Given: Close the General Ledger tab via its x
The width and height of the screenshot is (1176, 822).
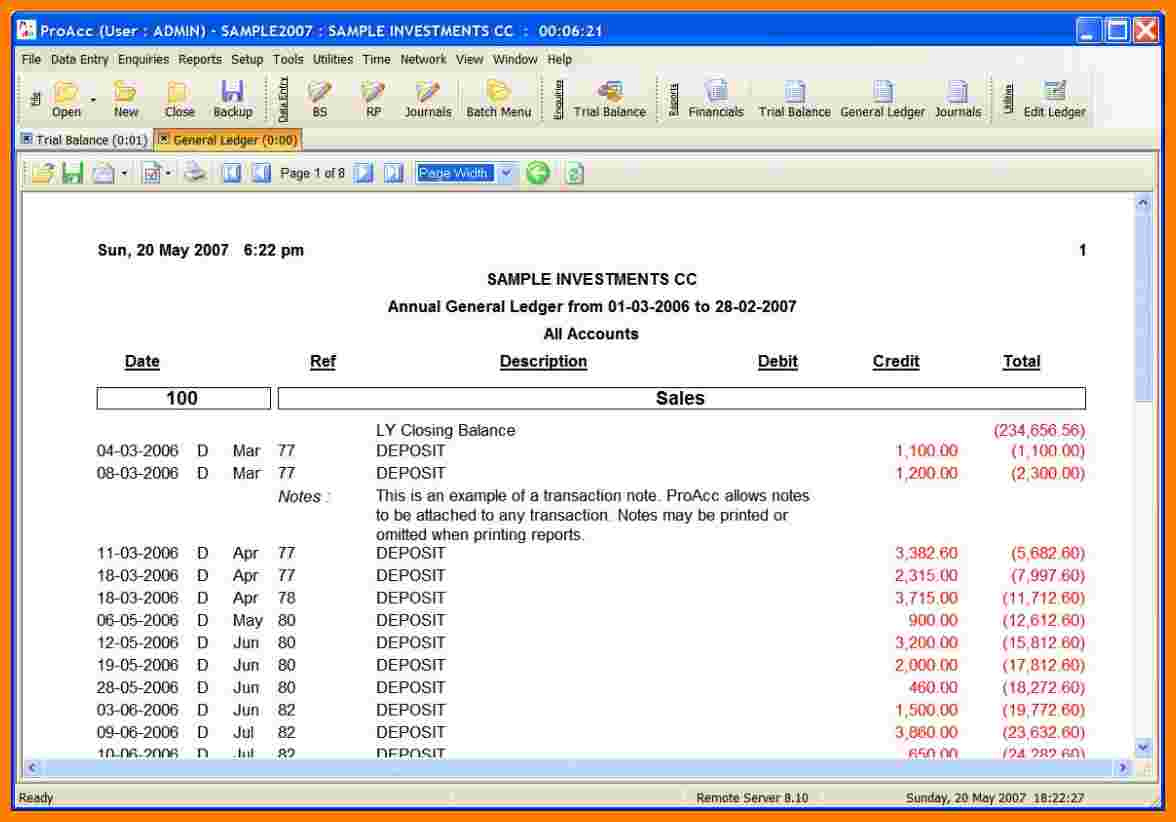Looking at the screenshot, I should tap(164, 139).
